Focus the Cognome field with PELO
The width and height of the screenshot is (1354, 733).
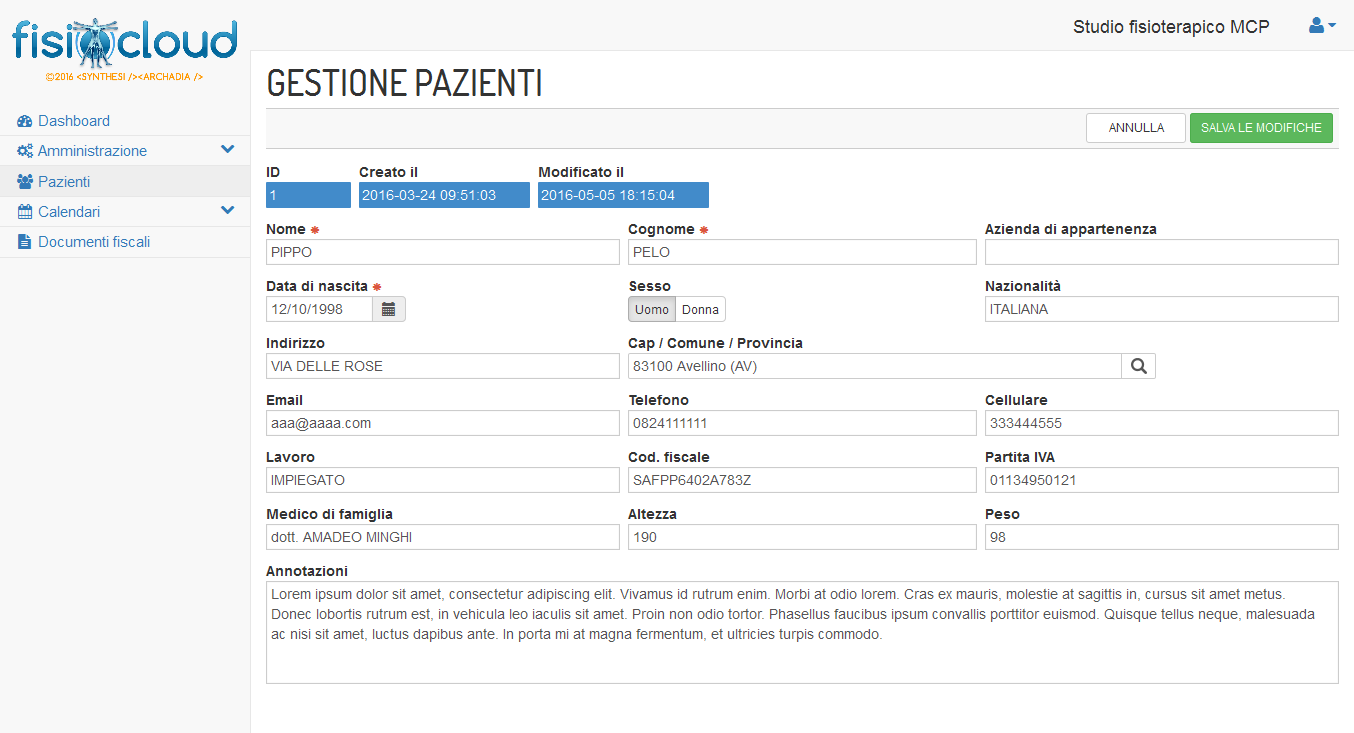pos(802,252)
